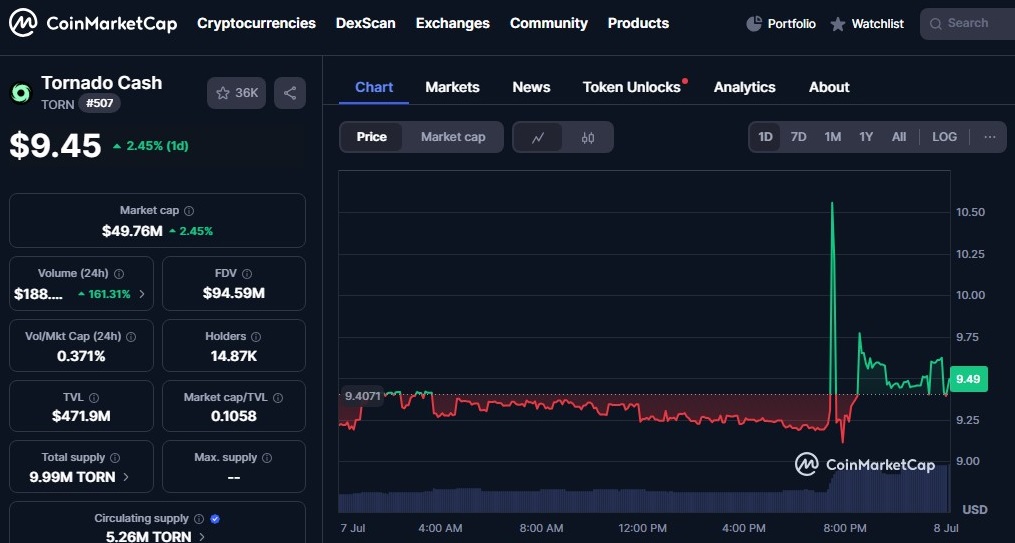Show Circulating supply info icon

coord(199,518)
